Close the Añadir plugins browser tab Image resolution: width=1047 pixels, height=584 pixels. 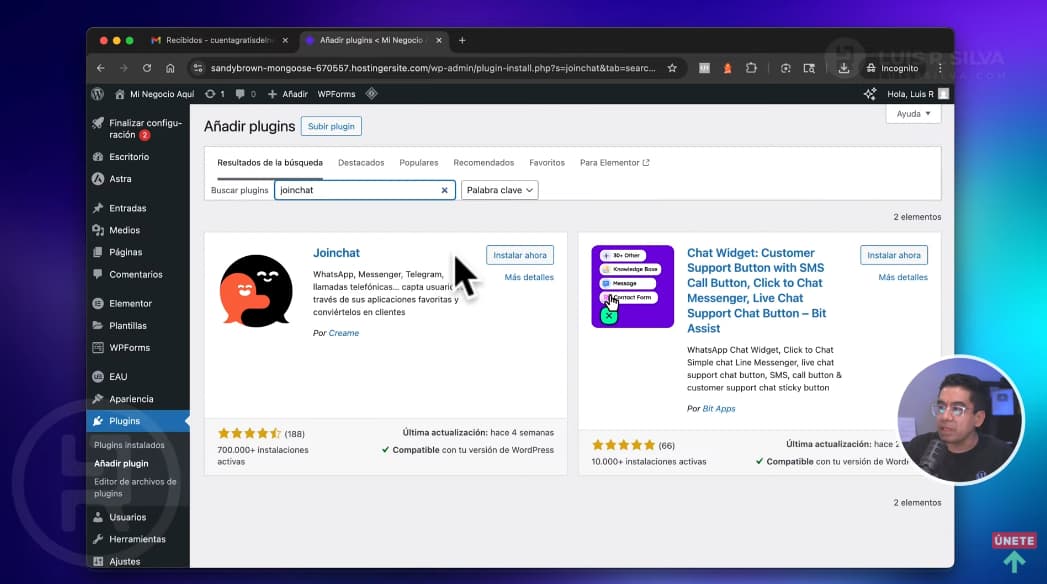[439, 41]
